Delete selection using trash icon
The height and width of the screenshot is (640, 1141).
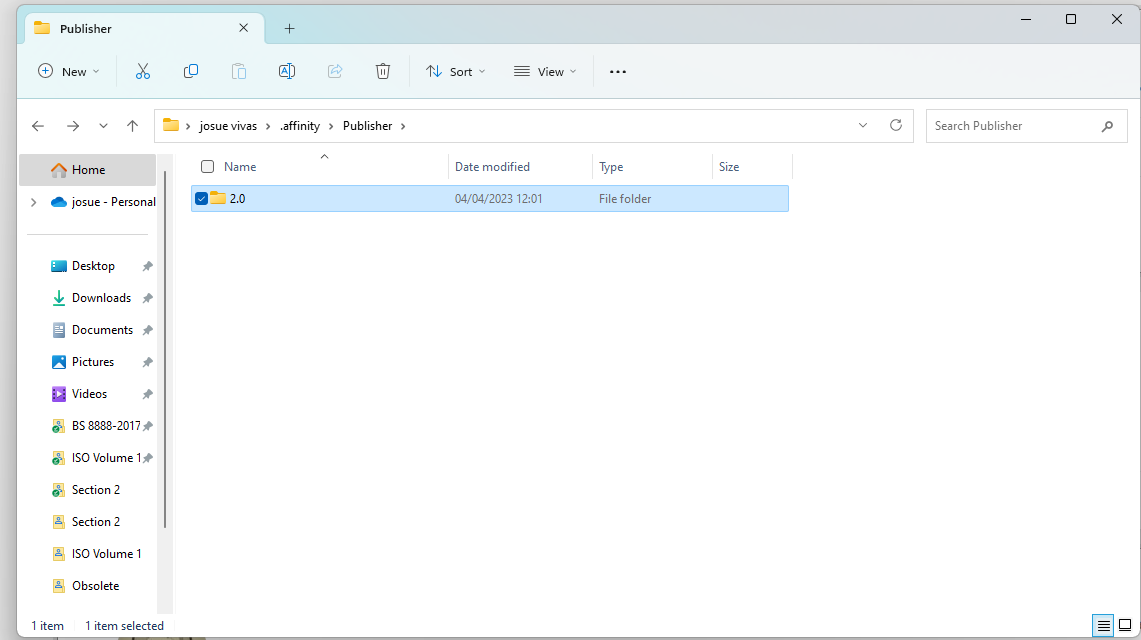[x=383, y=71]
